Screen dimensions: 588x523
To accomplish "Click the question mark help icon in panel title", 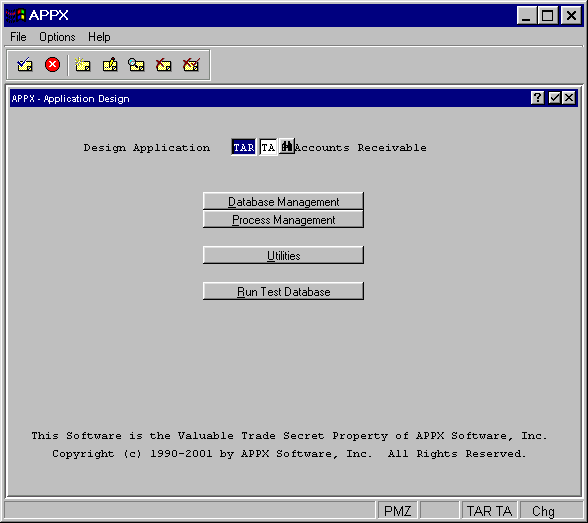I will click(537, 98).
